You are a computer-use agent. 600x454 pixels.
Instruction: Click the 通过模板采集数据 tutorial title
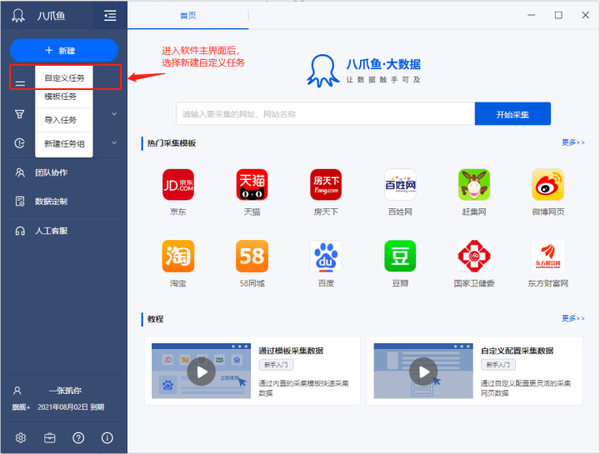click(291, 350)
